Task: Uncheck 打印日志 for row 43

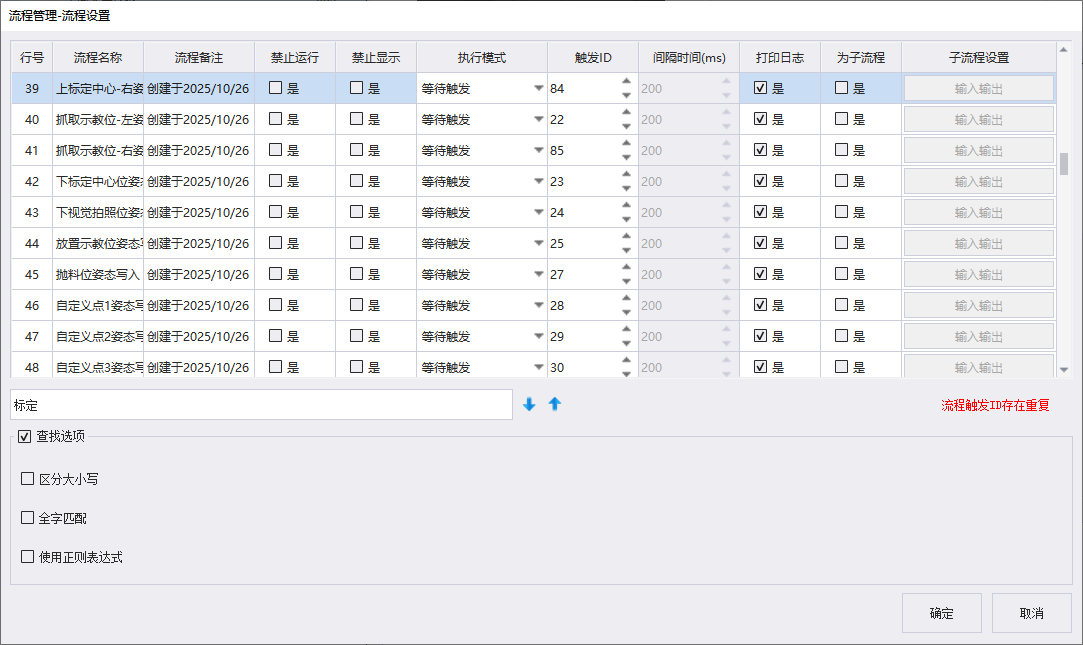Action: (x=760, y=212)
